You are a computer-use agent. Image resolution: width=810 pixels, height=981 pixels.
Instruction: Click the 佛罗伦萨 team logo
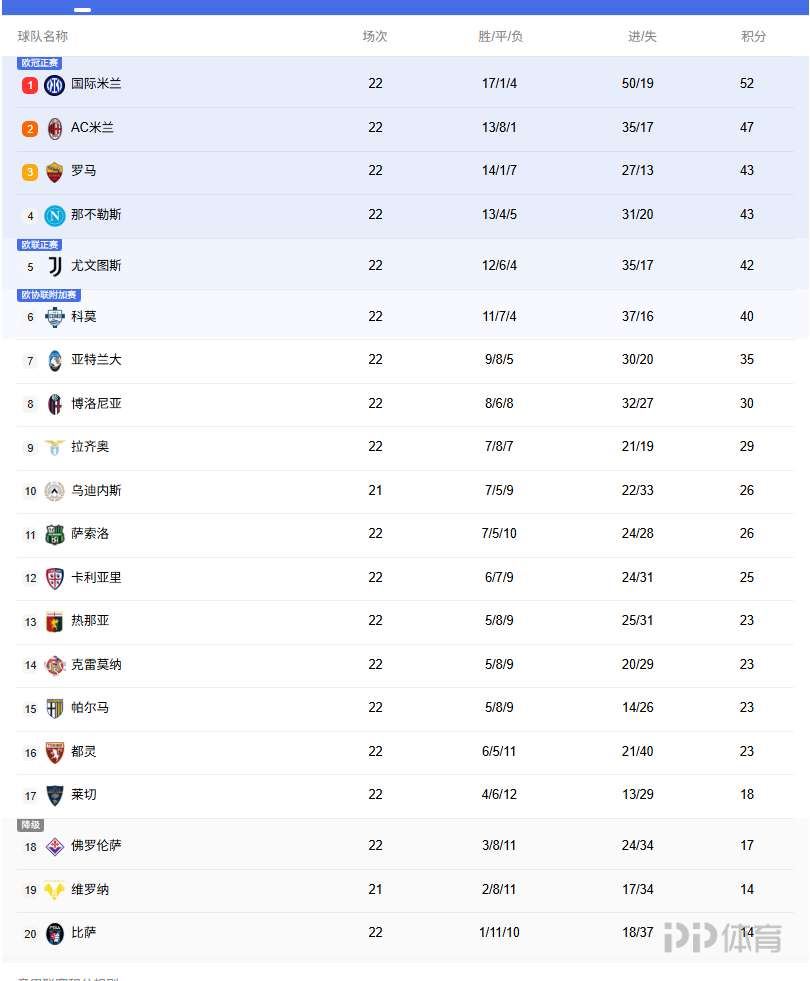click(55, 846)
